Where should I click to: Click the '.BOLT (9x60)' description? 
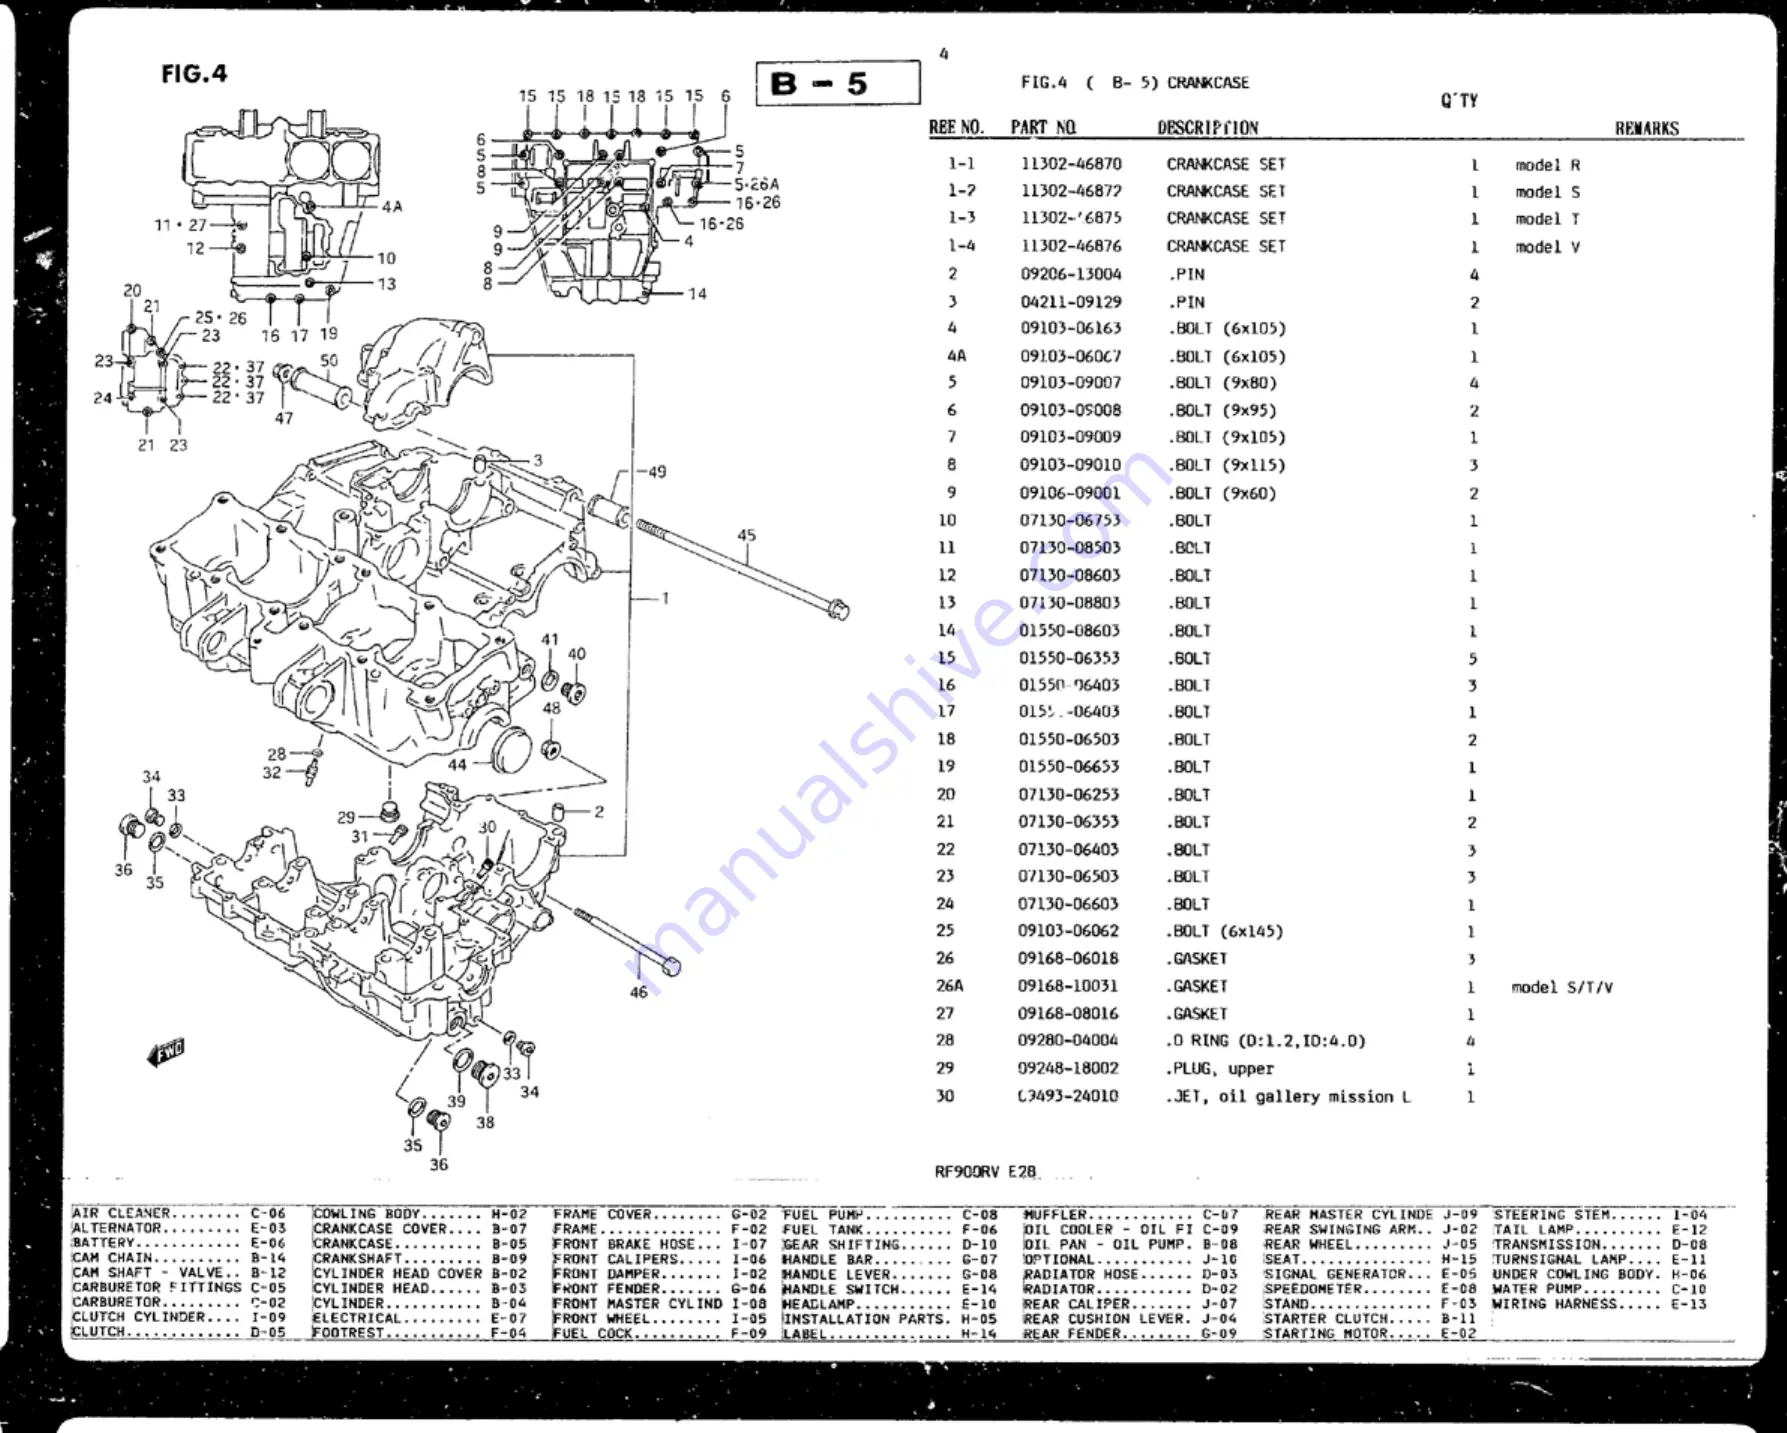(x=1222, y=493)
